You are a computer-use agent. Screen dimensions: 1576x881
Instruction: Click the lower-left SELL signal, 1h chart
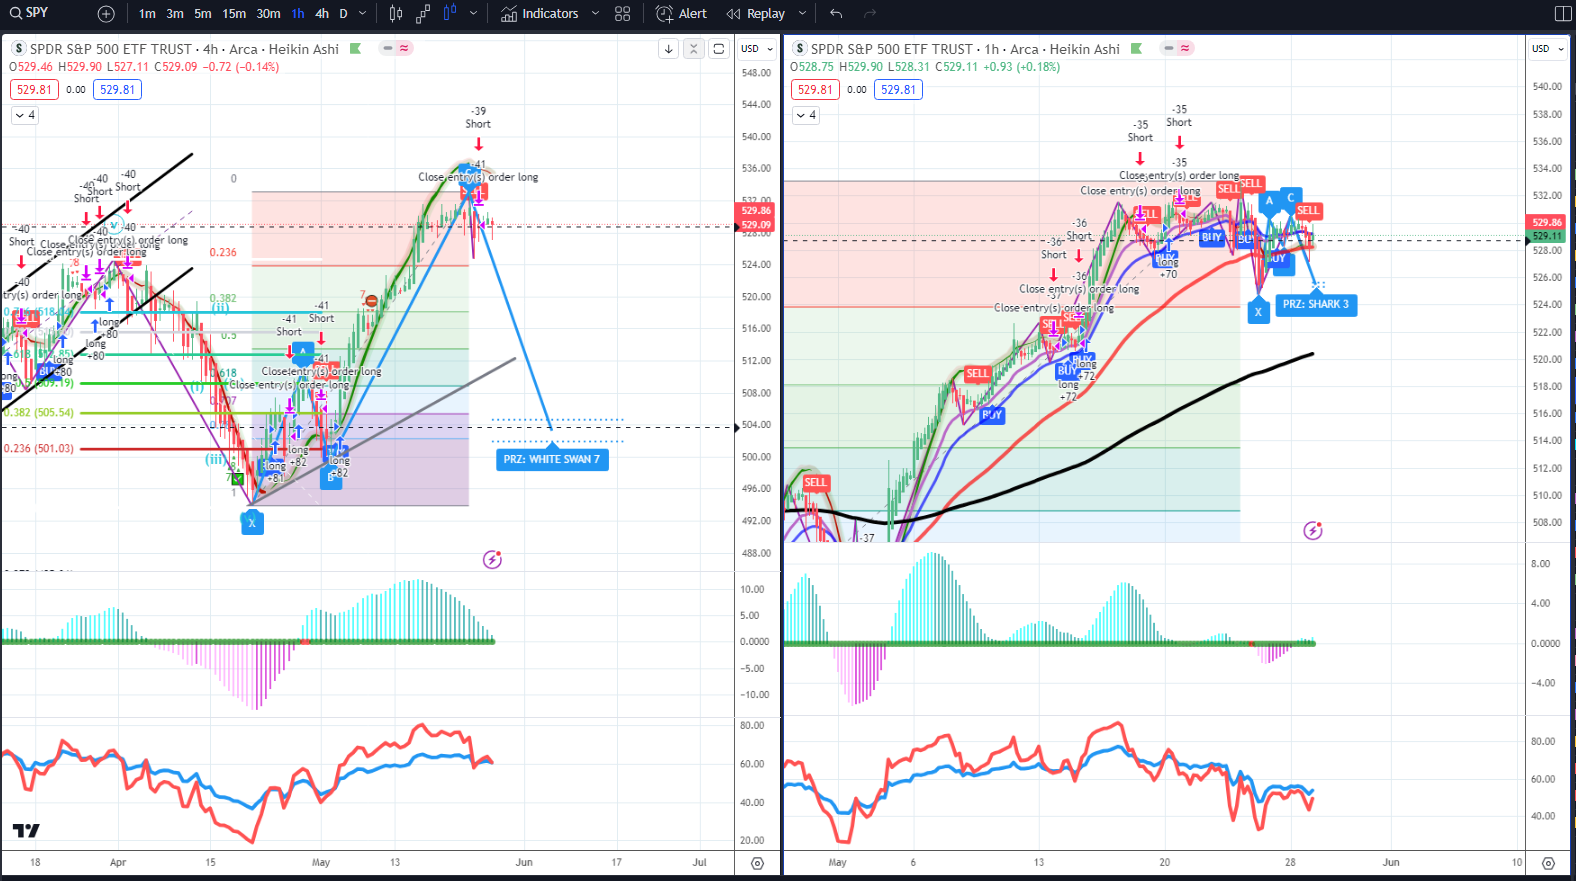point(816,482)
